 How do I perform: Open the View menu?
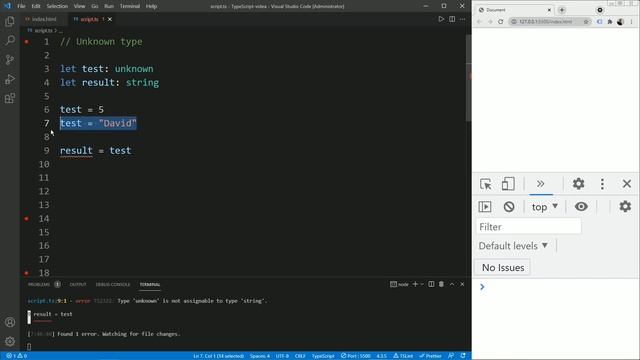[80, 6]
